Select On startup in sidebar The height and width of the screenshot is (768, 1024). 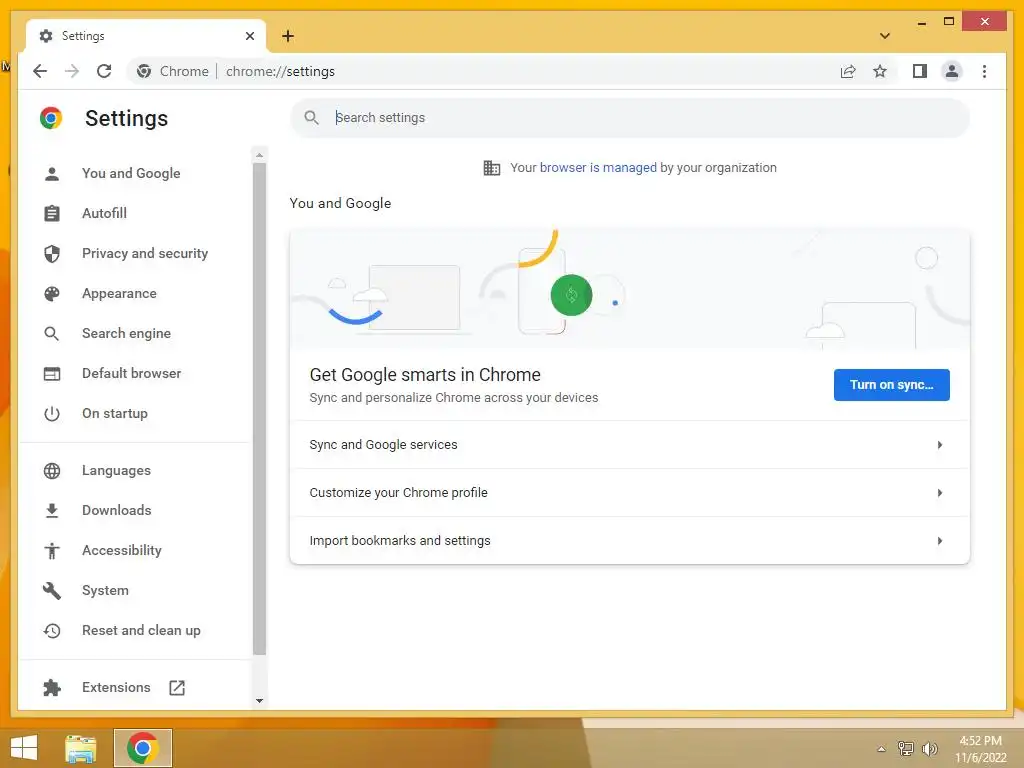click(x=114, y=413)
